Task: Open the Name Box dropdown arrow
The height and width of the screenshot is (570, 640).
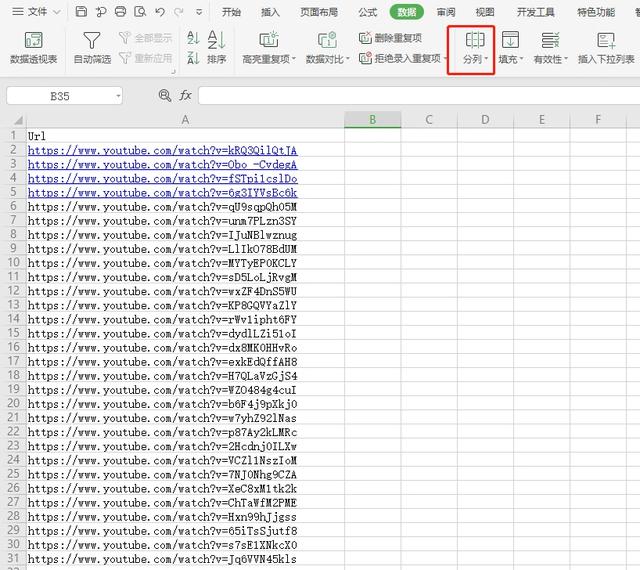Action: click(118, 96)
